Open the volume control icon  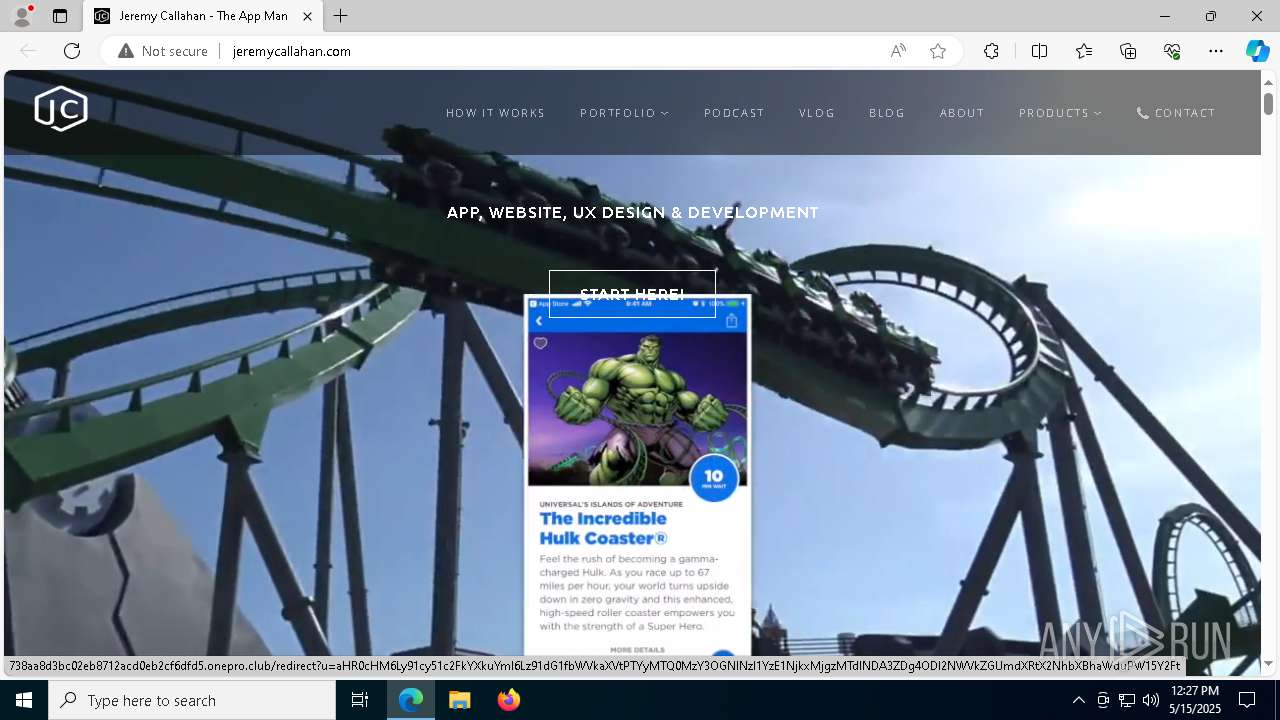click(1151, 700)
